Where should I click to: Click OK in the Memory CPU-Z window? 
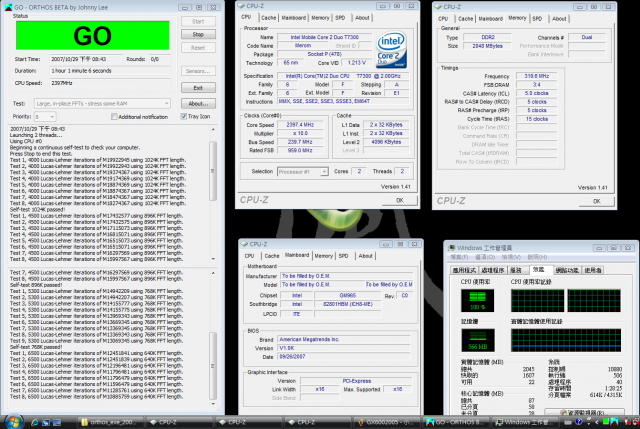coord(596,201)
